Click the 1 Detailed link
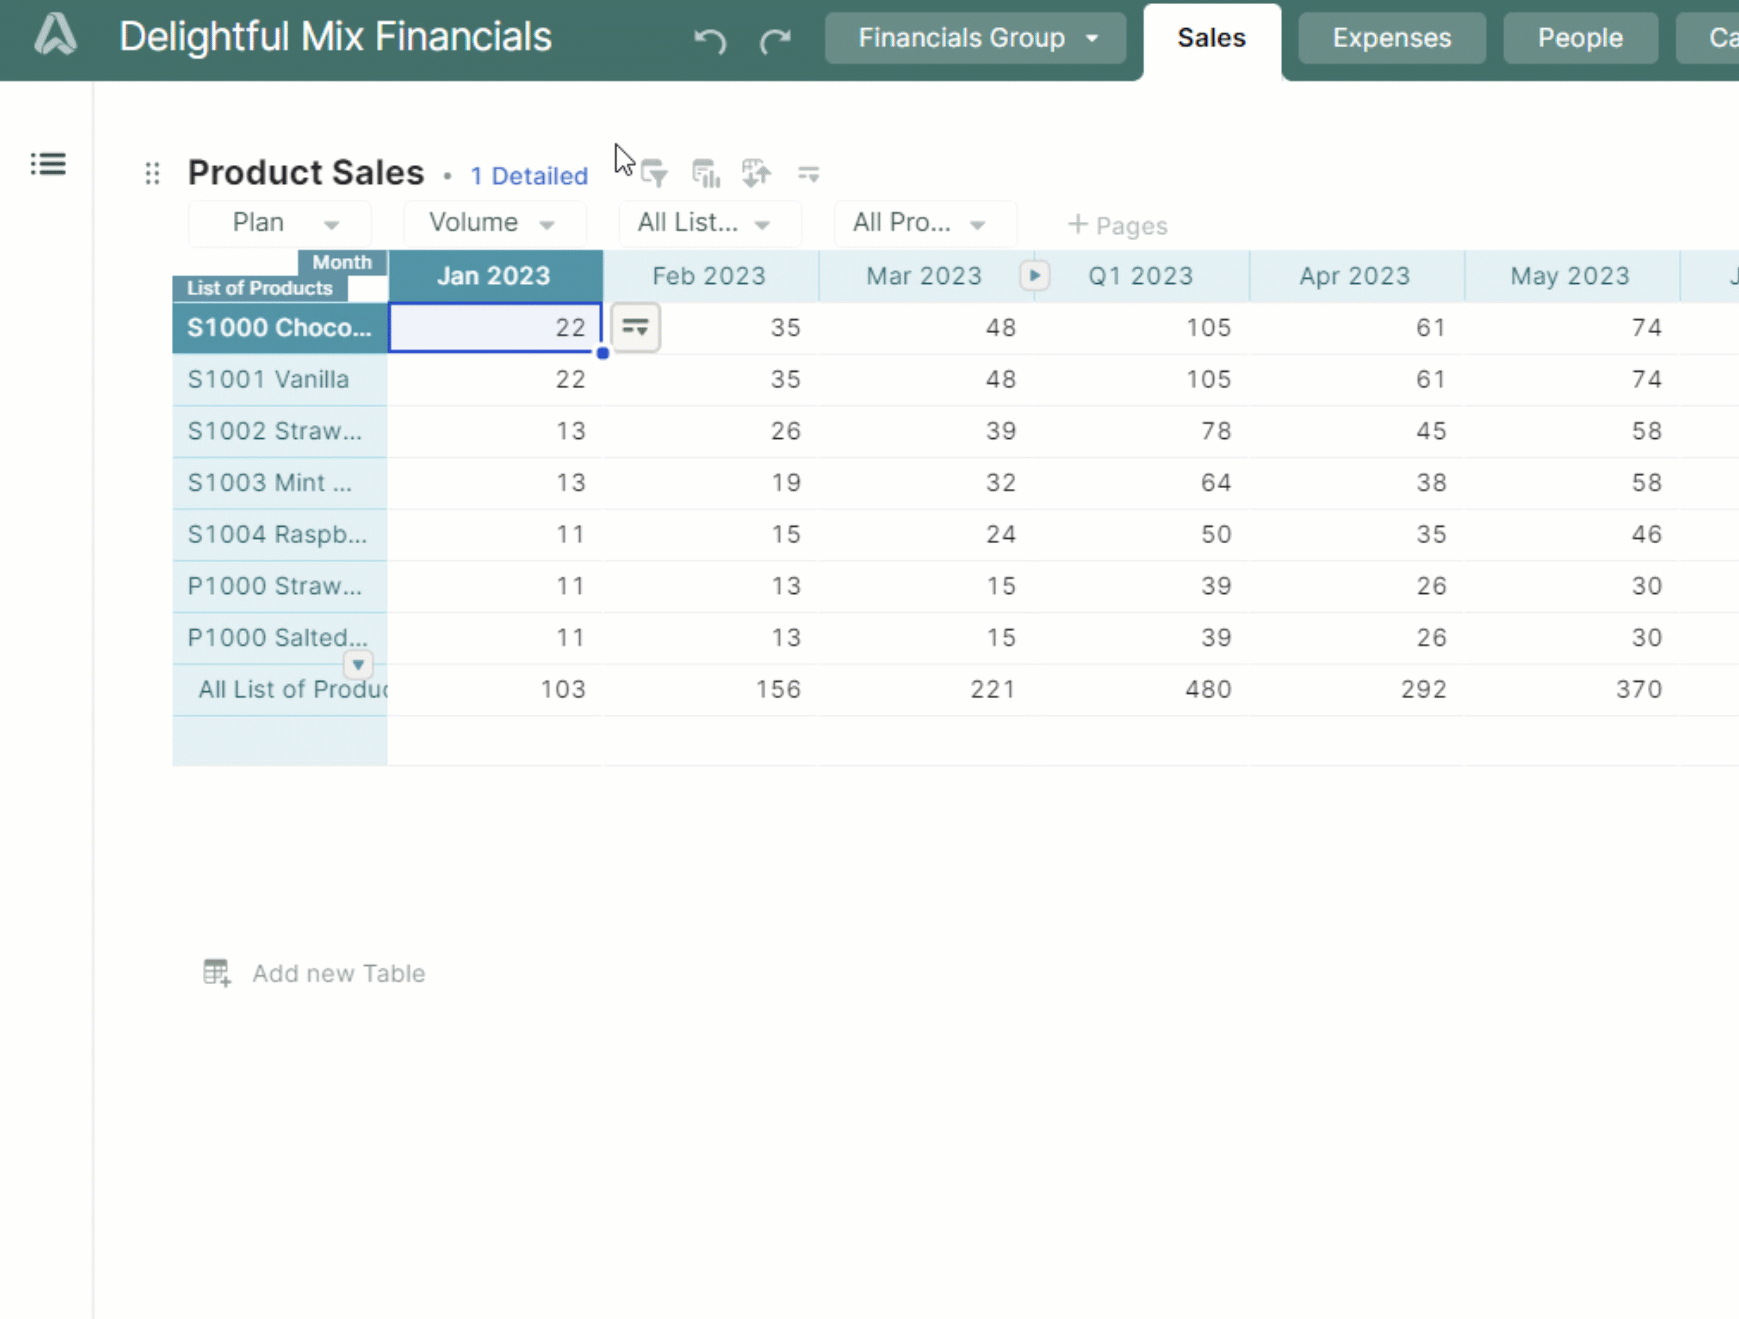1739x1319 pixels. (529, 176)
